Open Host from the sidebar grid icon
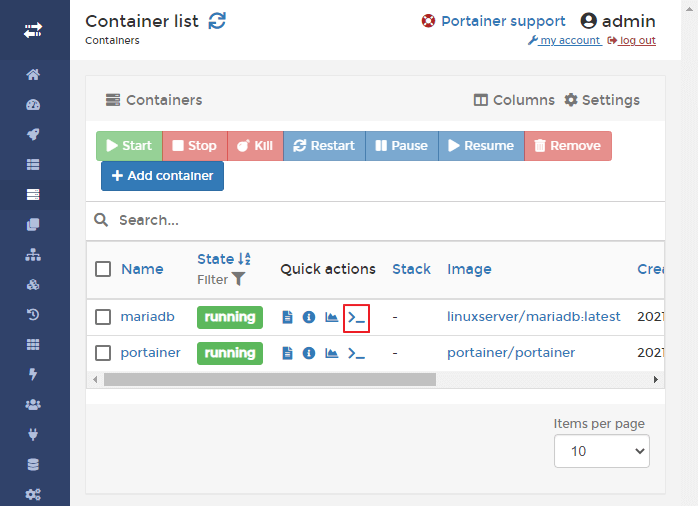This screenshot has height=506, width=698. click(33, 344)
